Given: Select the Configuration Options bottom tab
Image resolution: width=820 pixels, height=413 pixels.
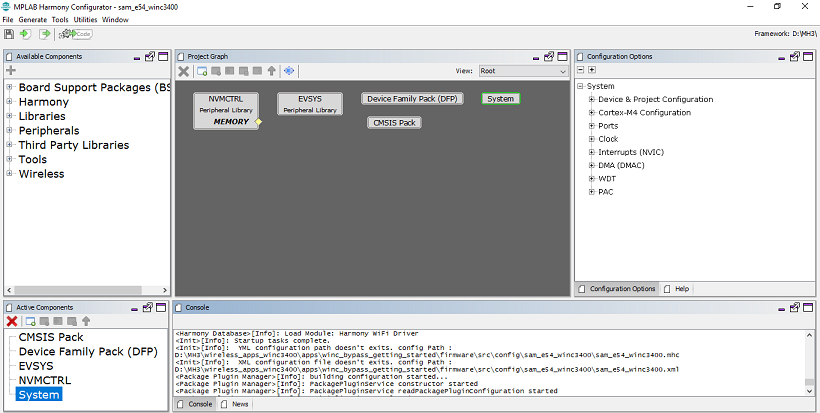Looking at the screenshot, I should click(617, 289).
